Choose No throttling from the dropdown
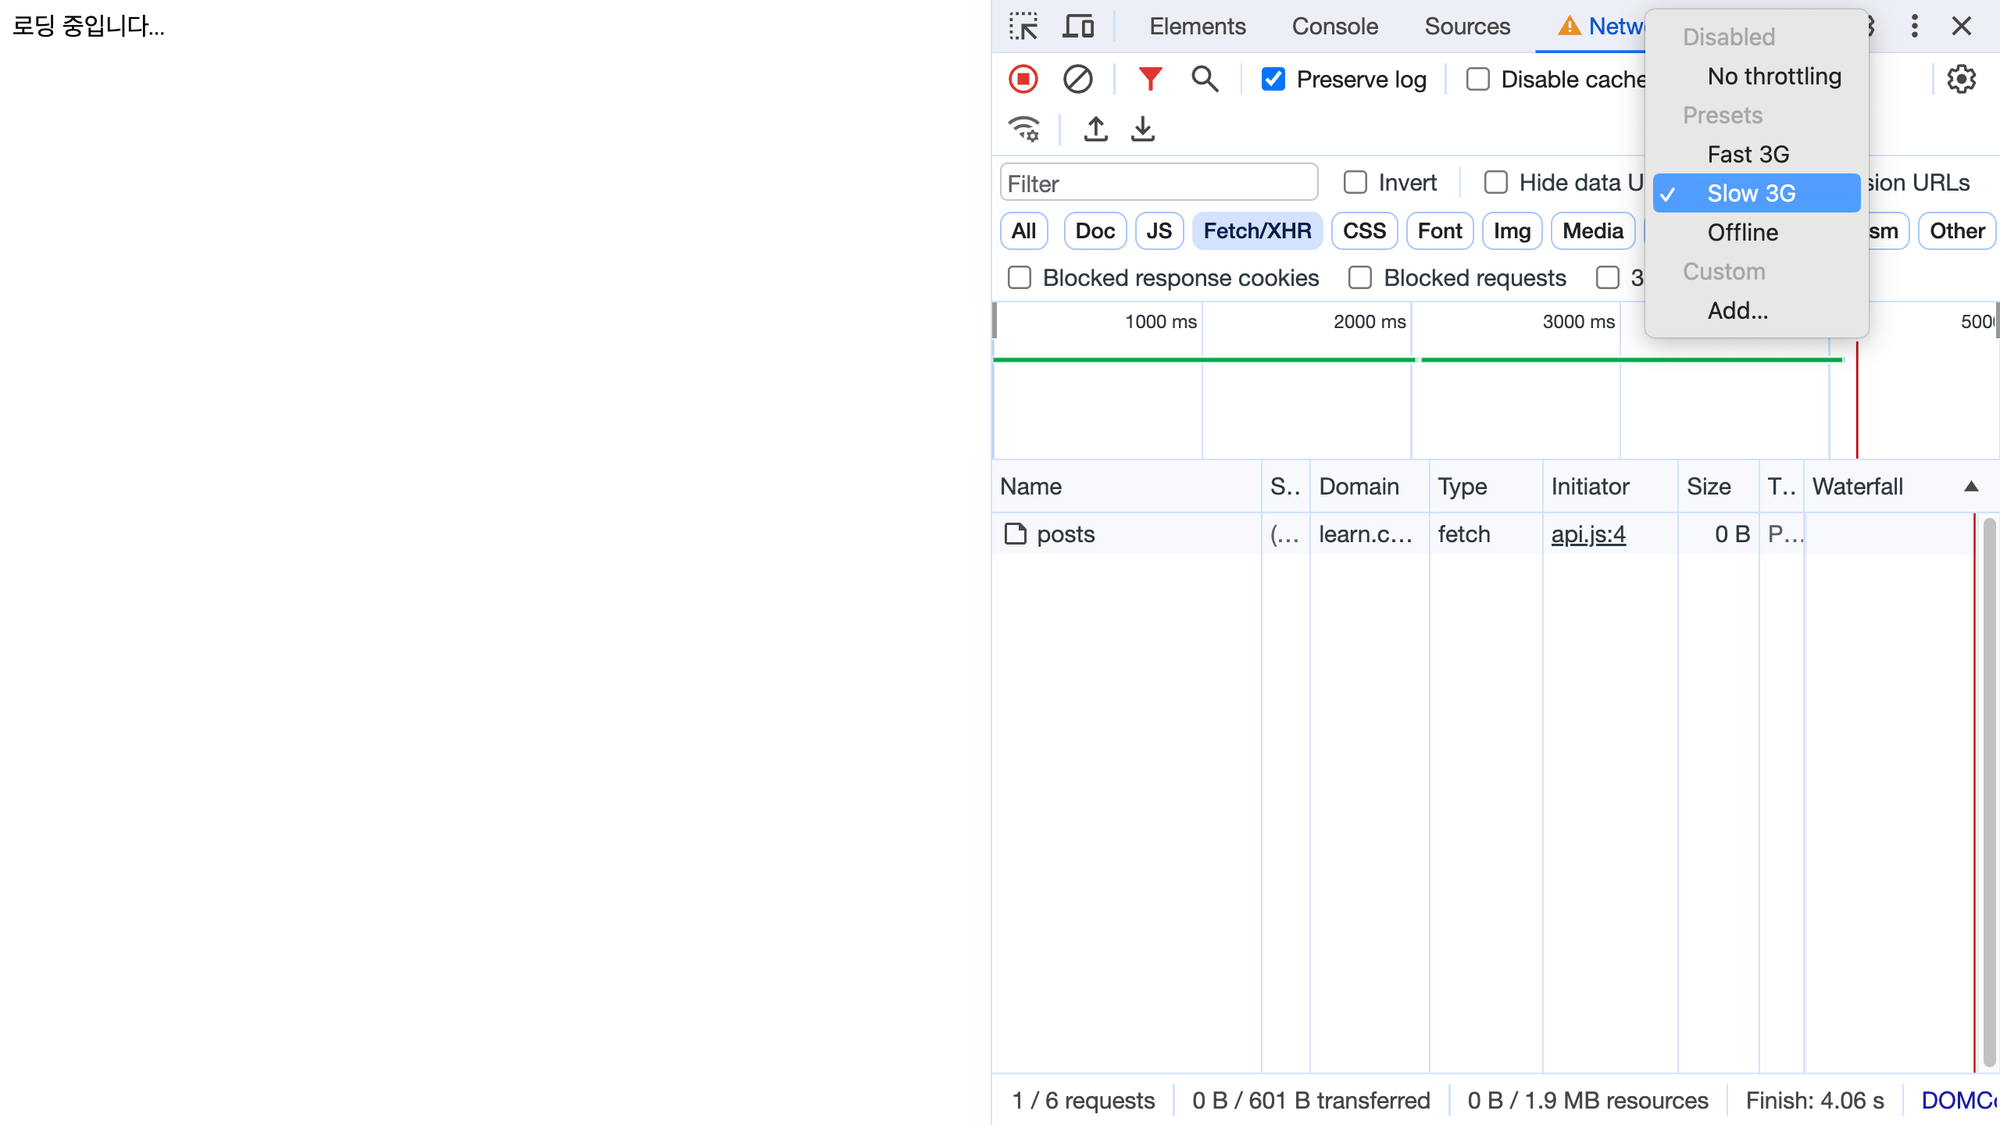Viewport: 2000px width, 1125px height. pos(1773,76)
